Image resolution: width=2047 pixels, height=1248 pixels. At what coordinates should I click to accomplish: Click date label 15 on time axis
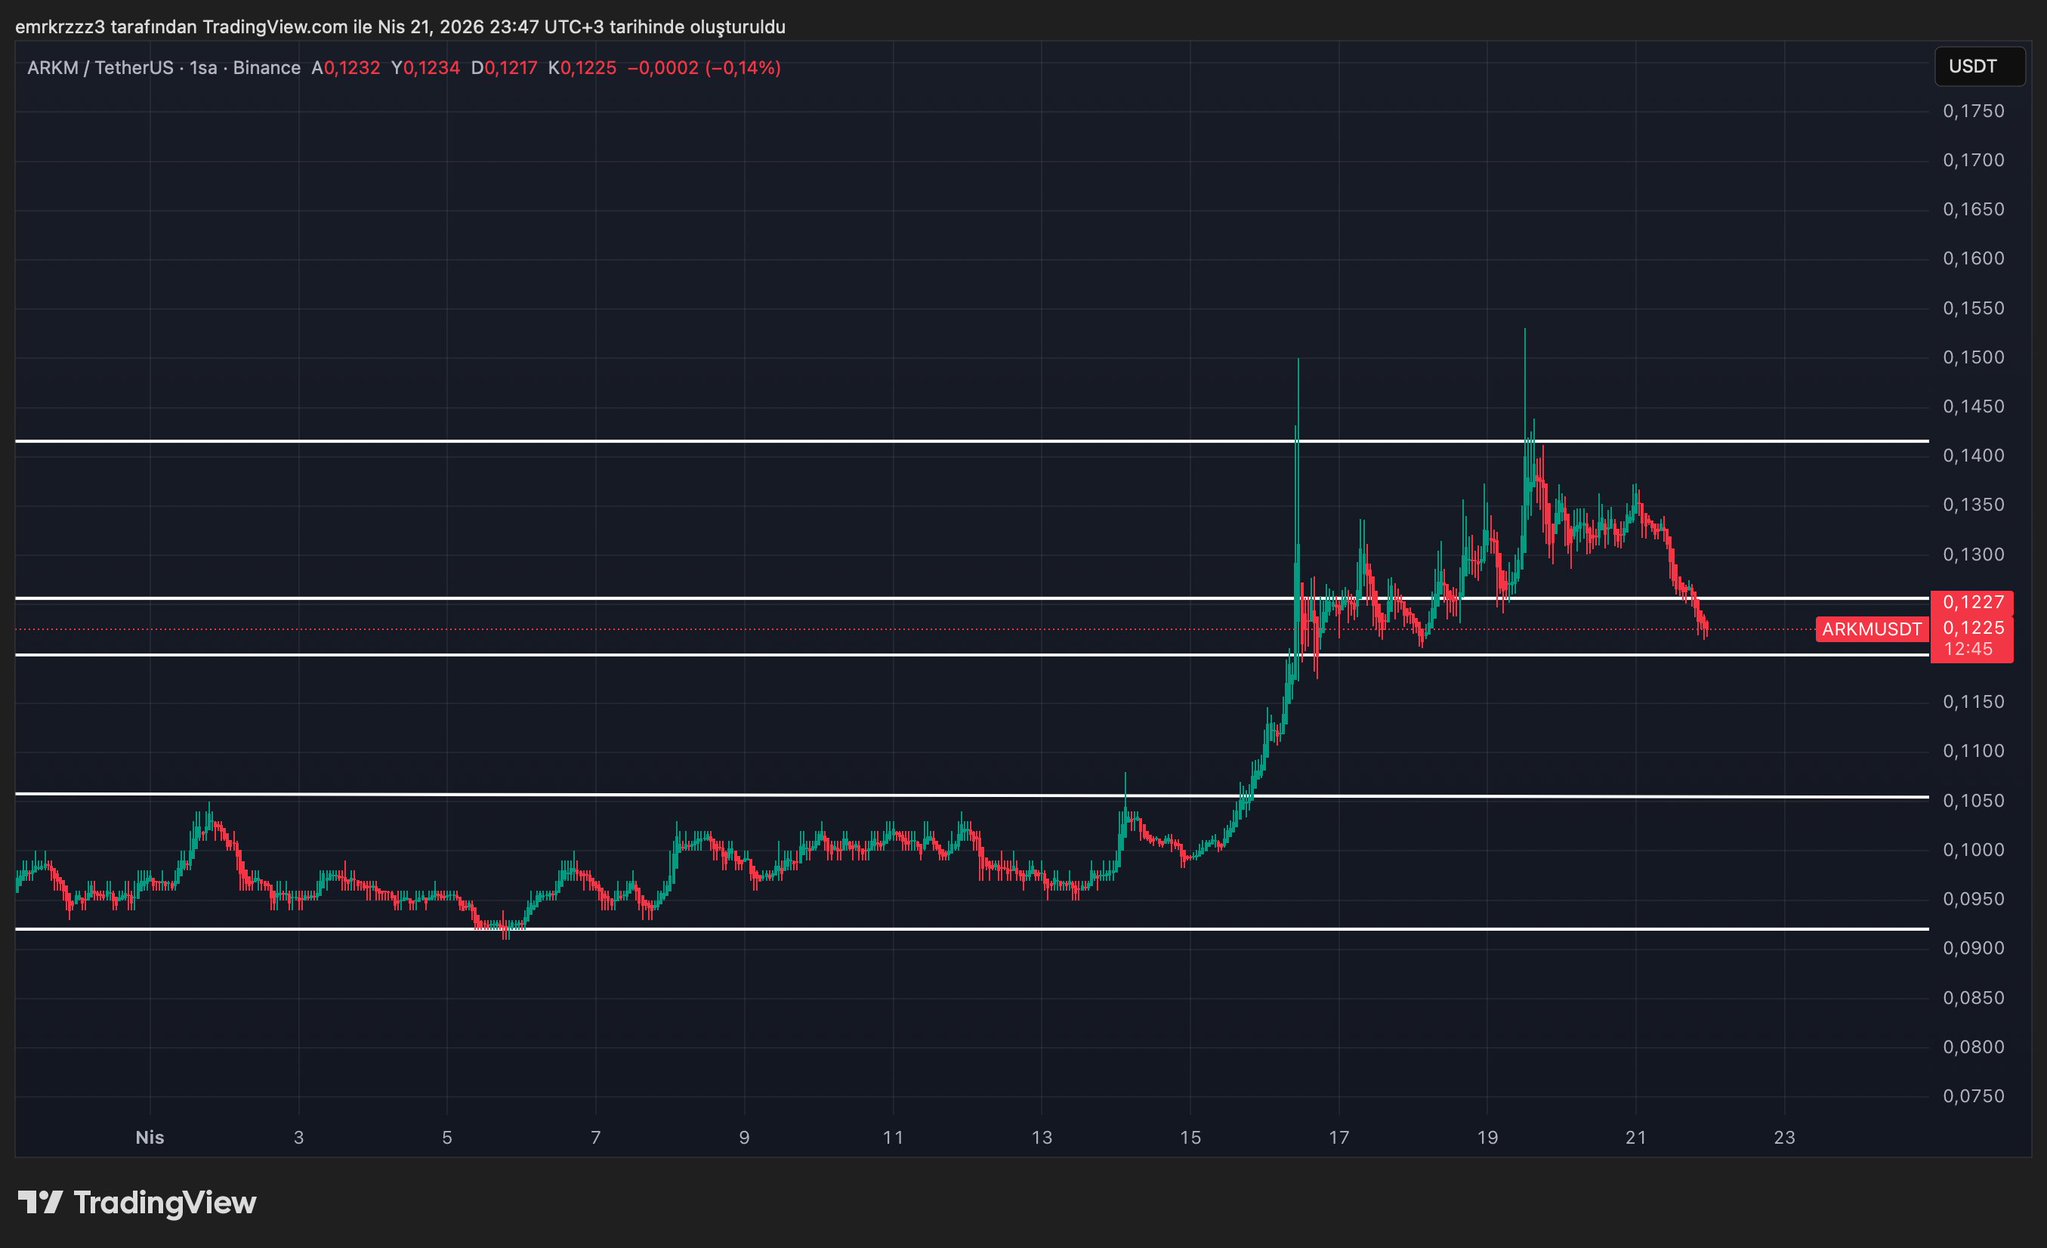[1190, 1137]
